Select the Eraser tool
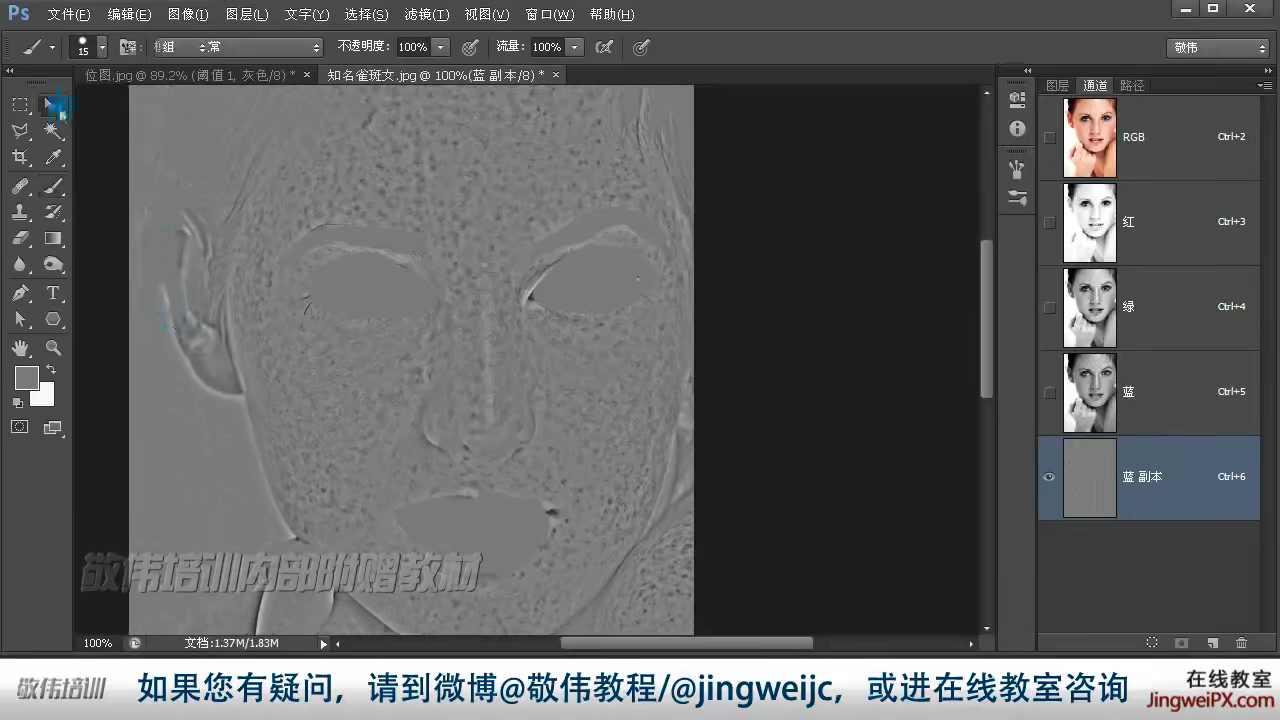The width and height of the screenshot is (1280, 720). [x=20, y=238]
